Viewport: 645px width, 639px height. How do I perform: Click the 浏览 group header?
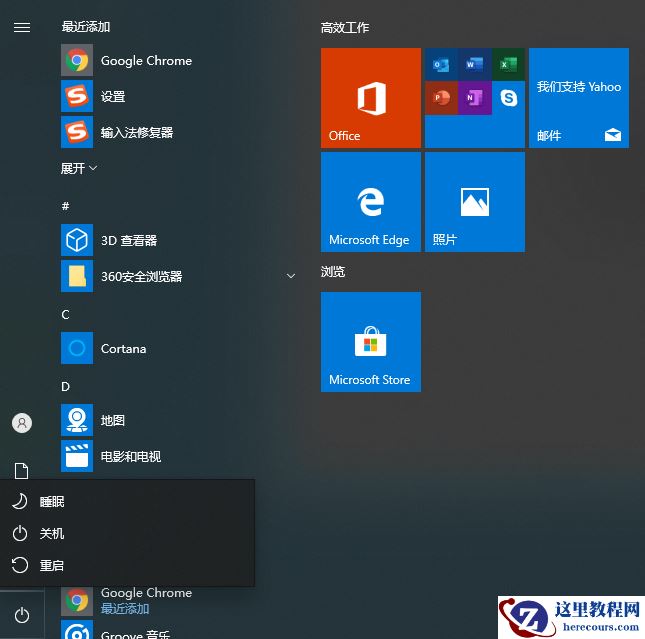point(333,272)
